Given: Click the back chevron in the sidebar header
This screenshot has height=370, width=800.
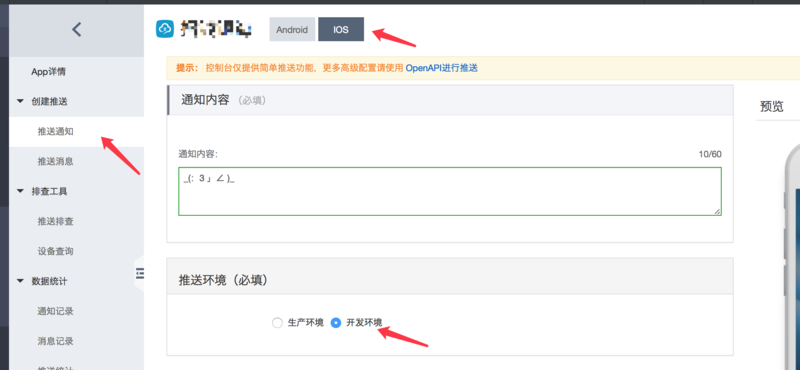Looking at the screenshot, I should (x=77, y=30).
